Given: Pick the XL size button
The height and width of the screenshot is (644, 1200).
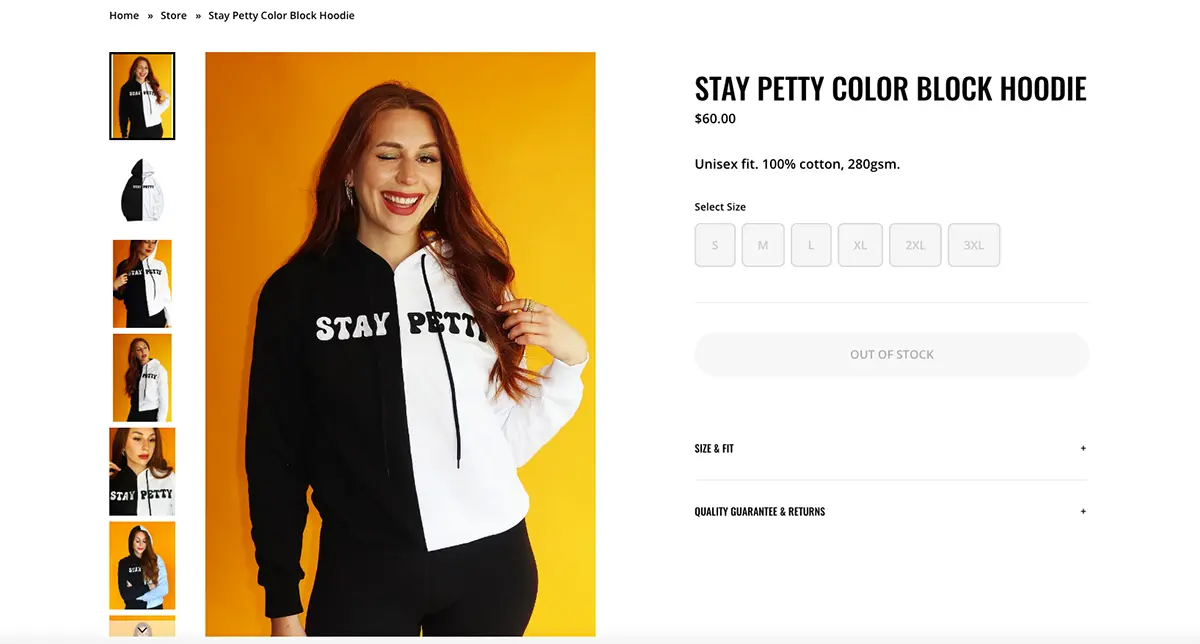Looking at the screenshot, I should 860,245.
